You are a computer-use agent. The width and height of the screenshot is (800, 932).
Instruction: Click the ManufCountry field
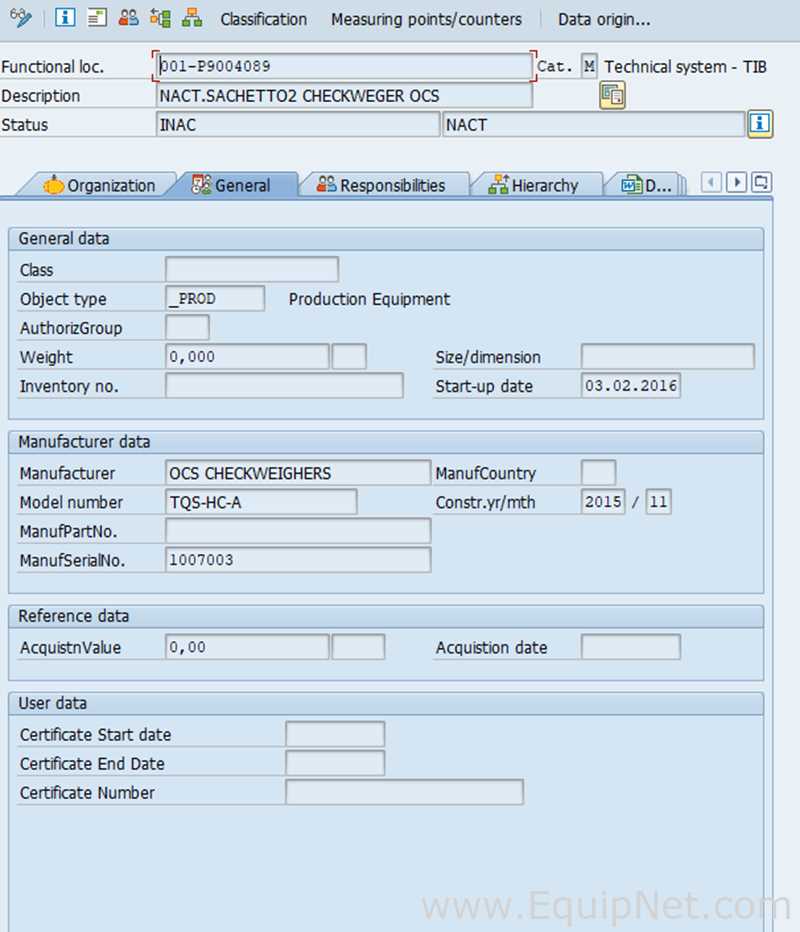(599, 473)
